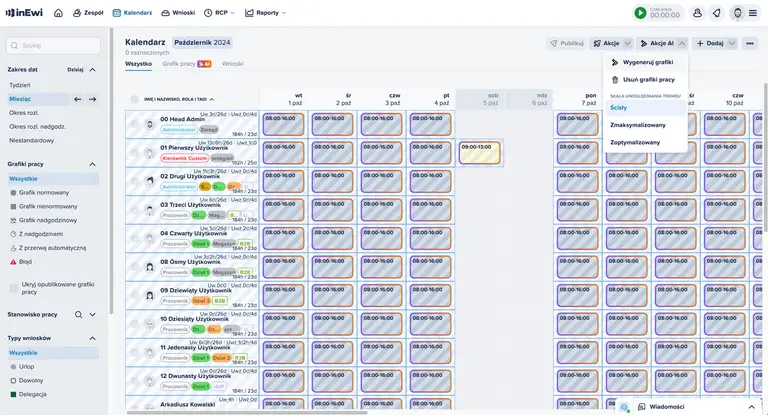Select Zmaksymalizowany from the AI menu
The height and width of the screenshot is (415, 768).
[637, 125]
